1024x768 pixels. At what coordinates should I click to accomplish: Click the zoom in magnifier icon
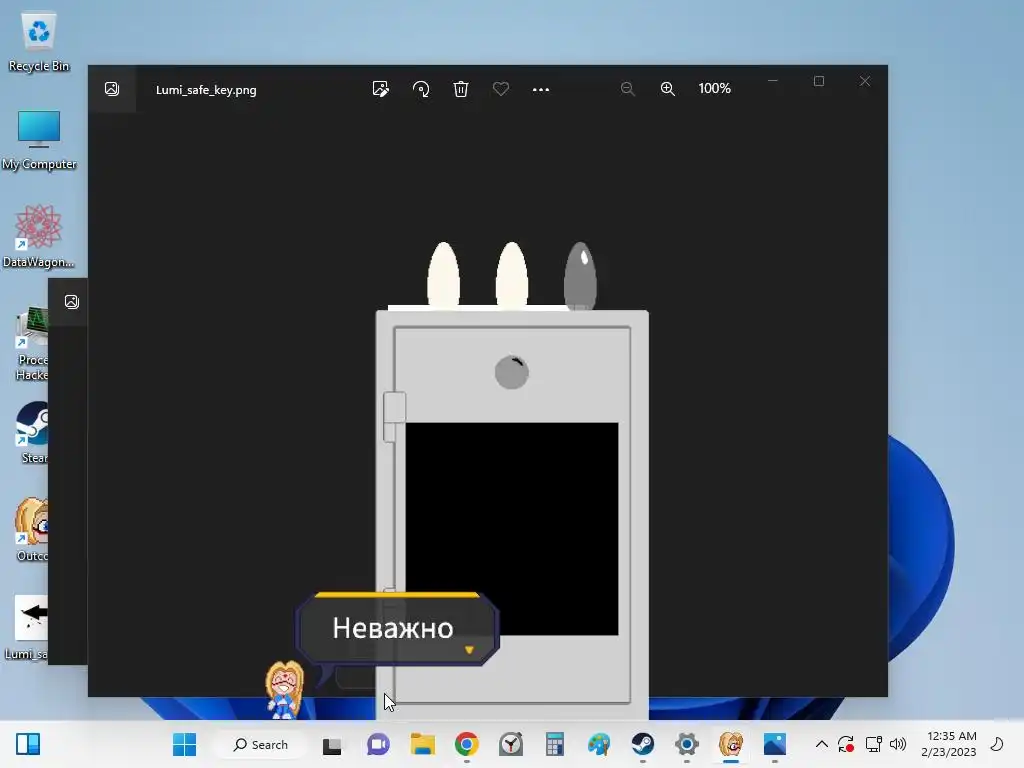[x=667, y=89]
